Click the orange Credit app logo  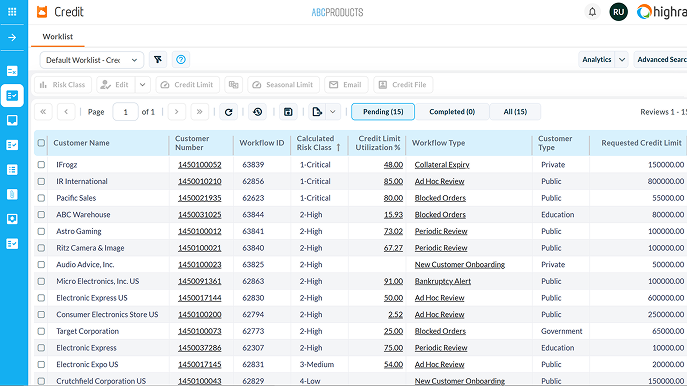[x=42, y=12]
